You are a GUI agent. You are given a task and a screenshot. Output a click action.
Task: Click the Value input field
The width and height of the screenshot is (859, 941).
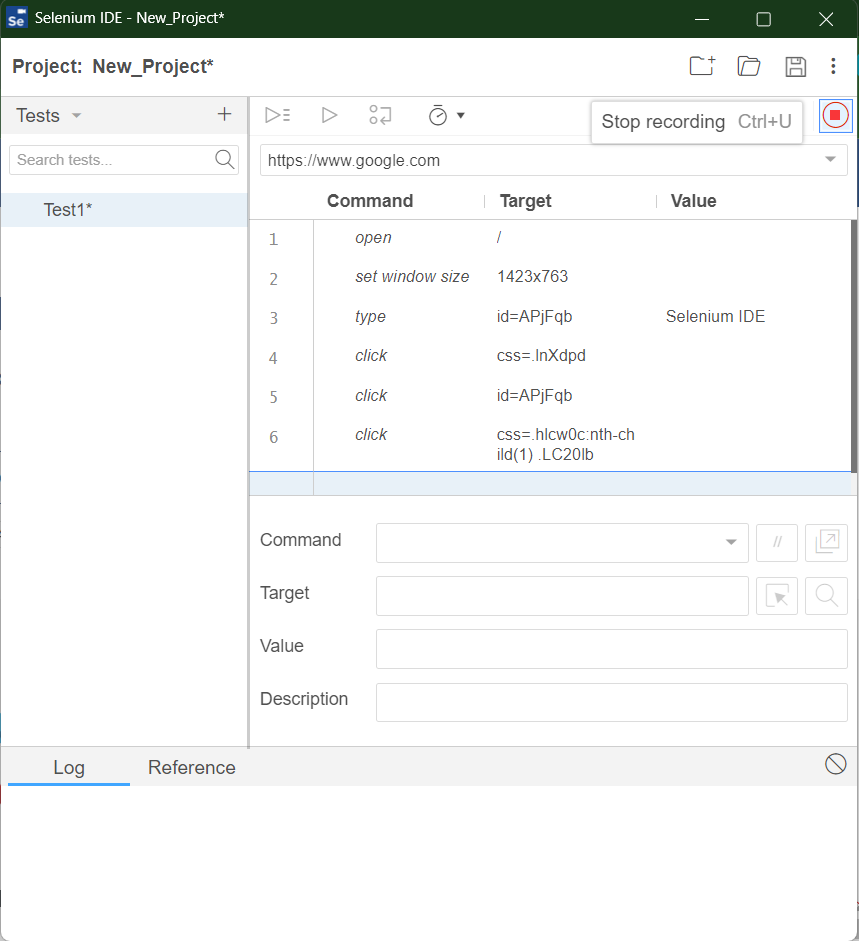pyautogui.click(x=612, y=649)
